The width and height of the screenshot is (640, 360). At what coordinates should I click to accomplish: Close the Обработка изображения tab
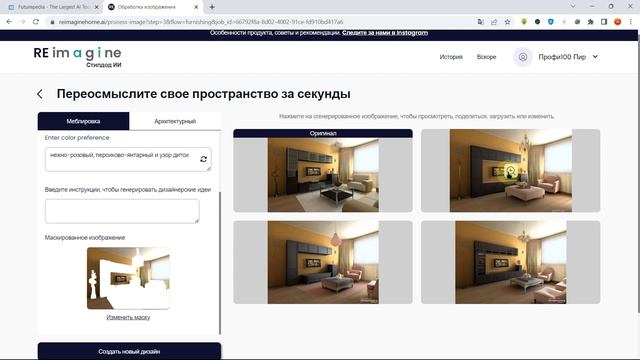point(196,7)
